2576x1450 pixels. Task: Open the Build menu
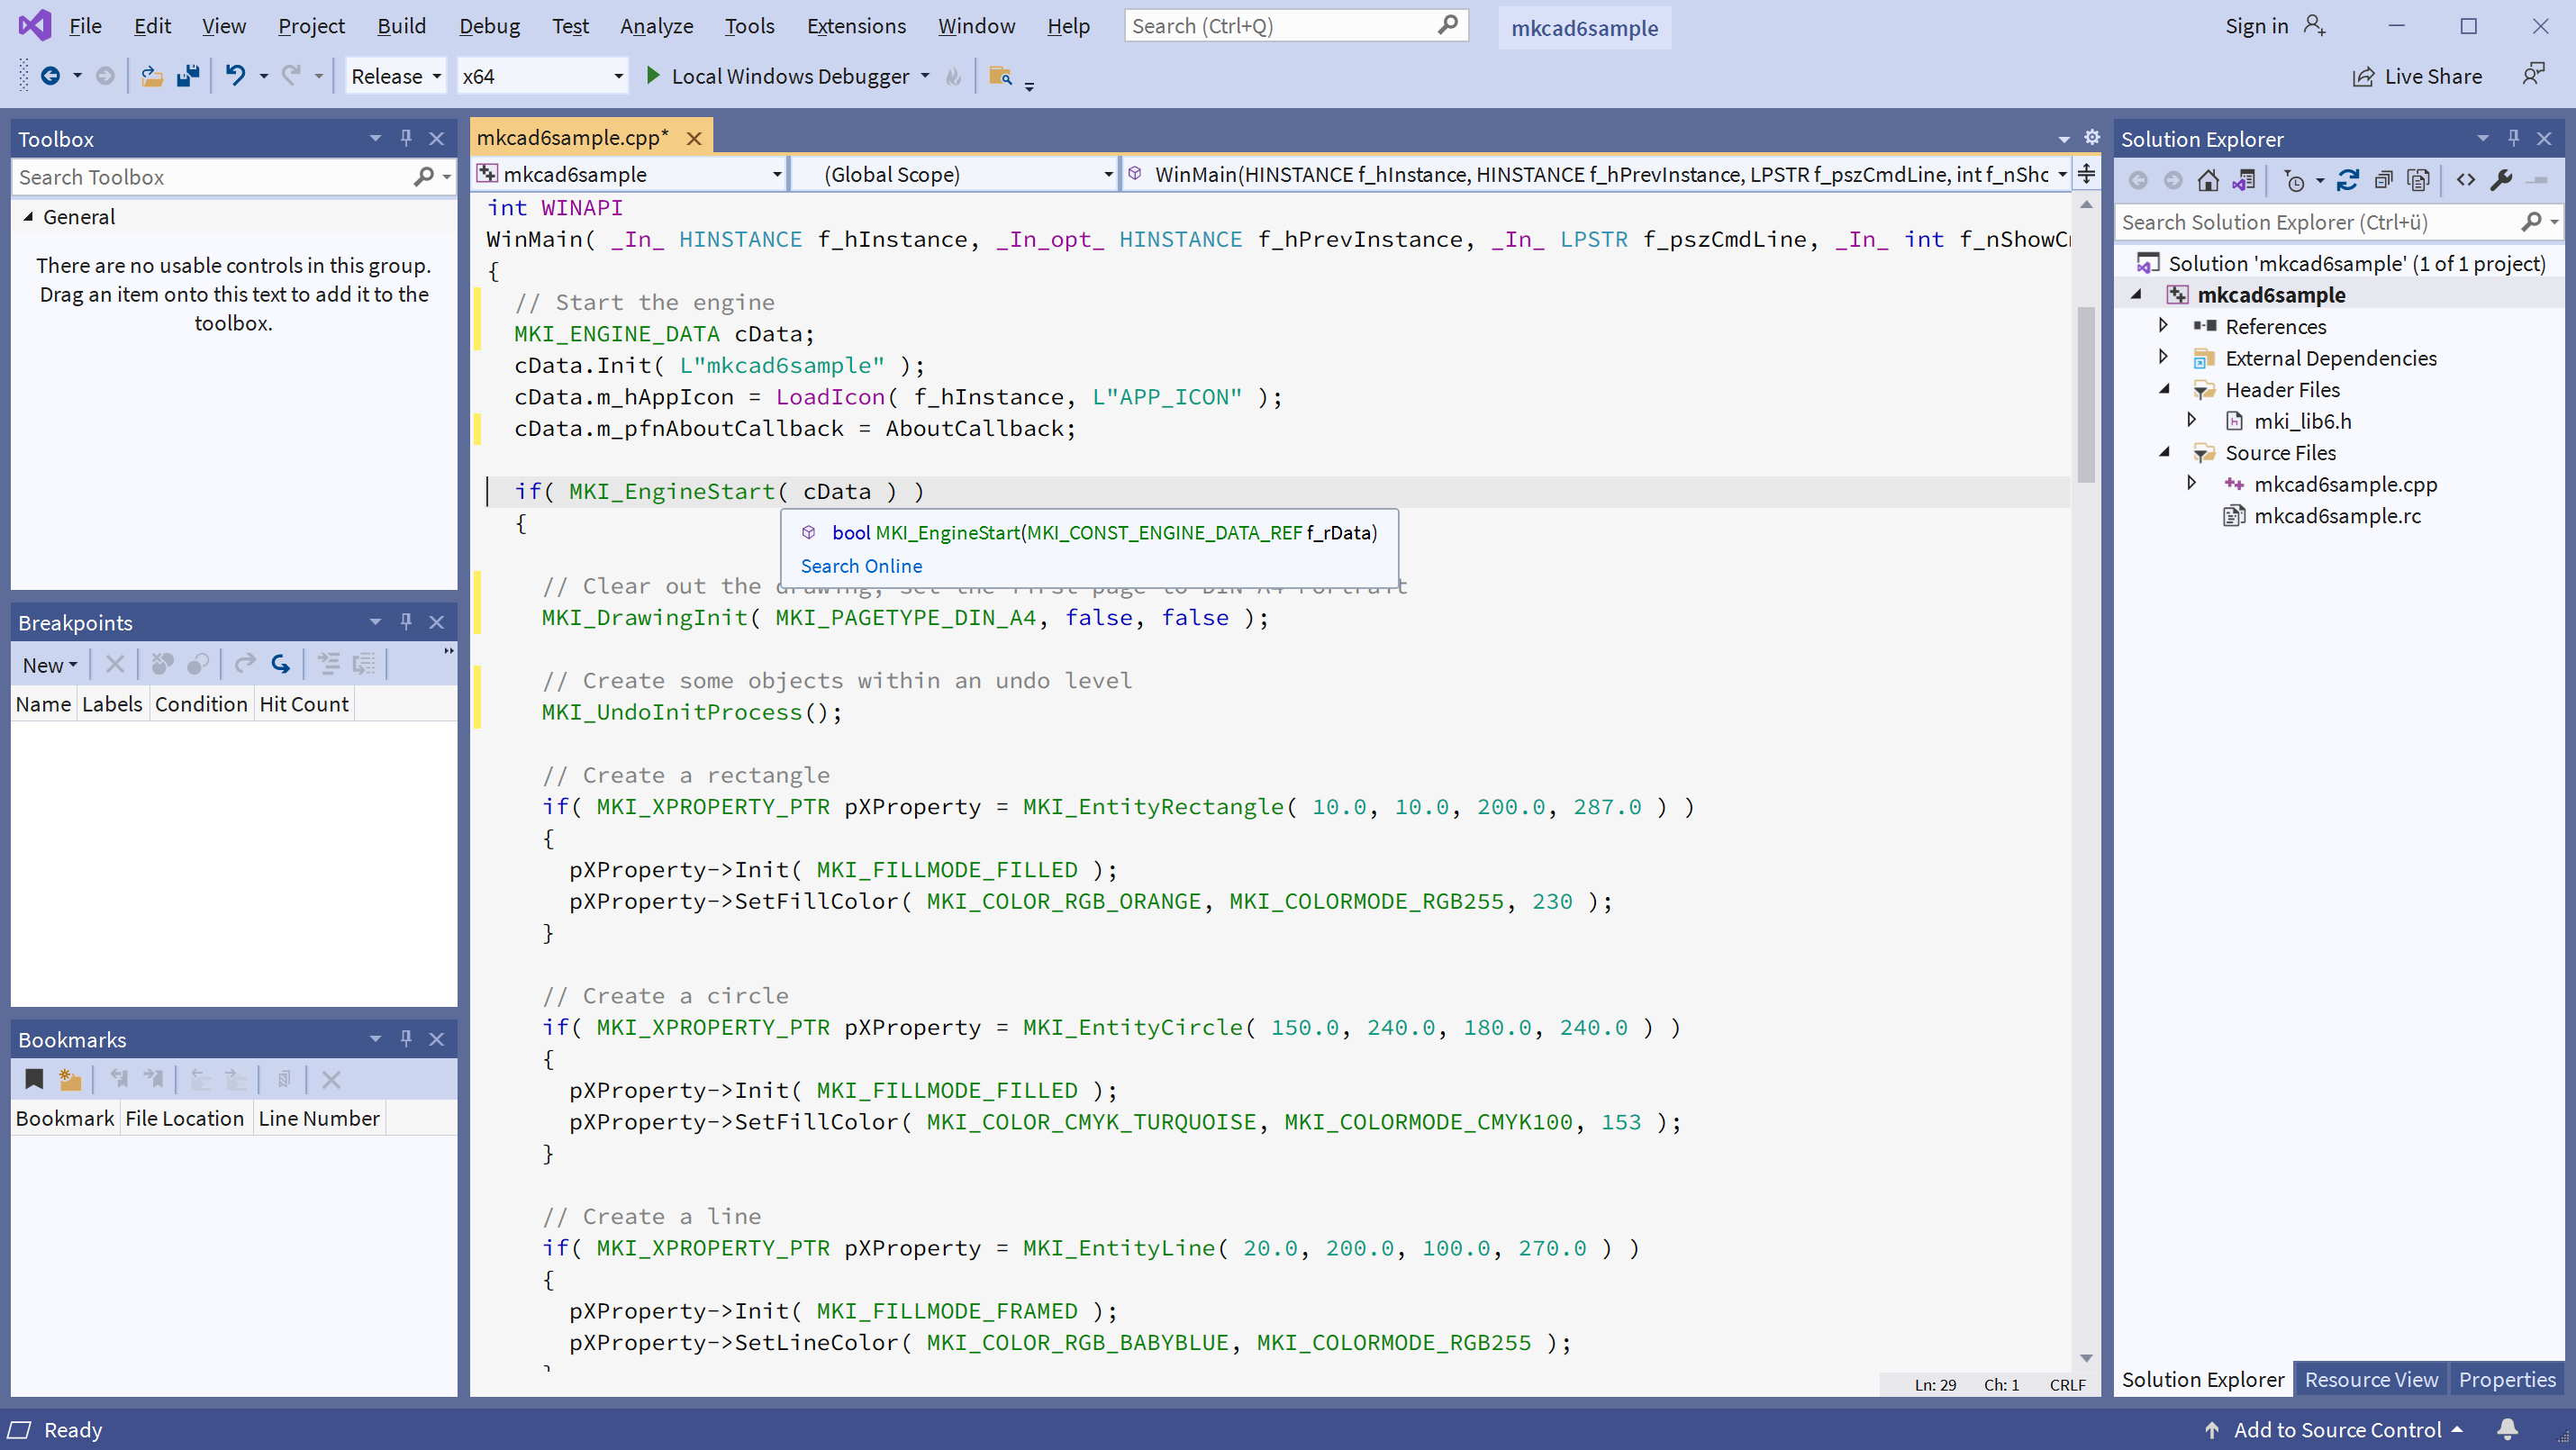click(401, 26)
